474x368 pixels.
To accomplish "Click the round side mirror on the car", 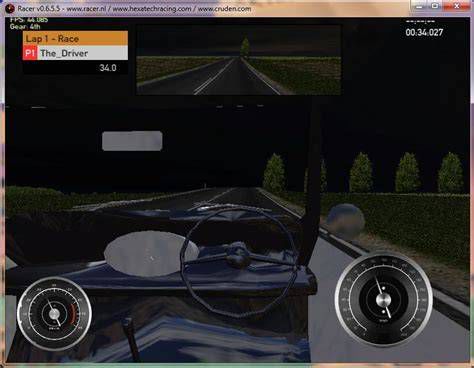I will point(346,221).
